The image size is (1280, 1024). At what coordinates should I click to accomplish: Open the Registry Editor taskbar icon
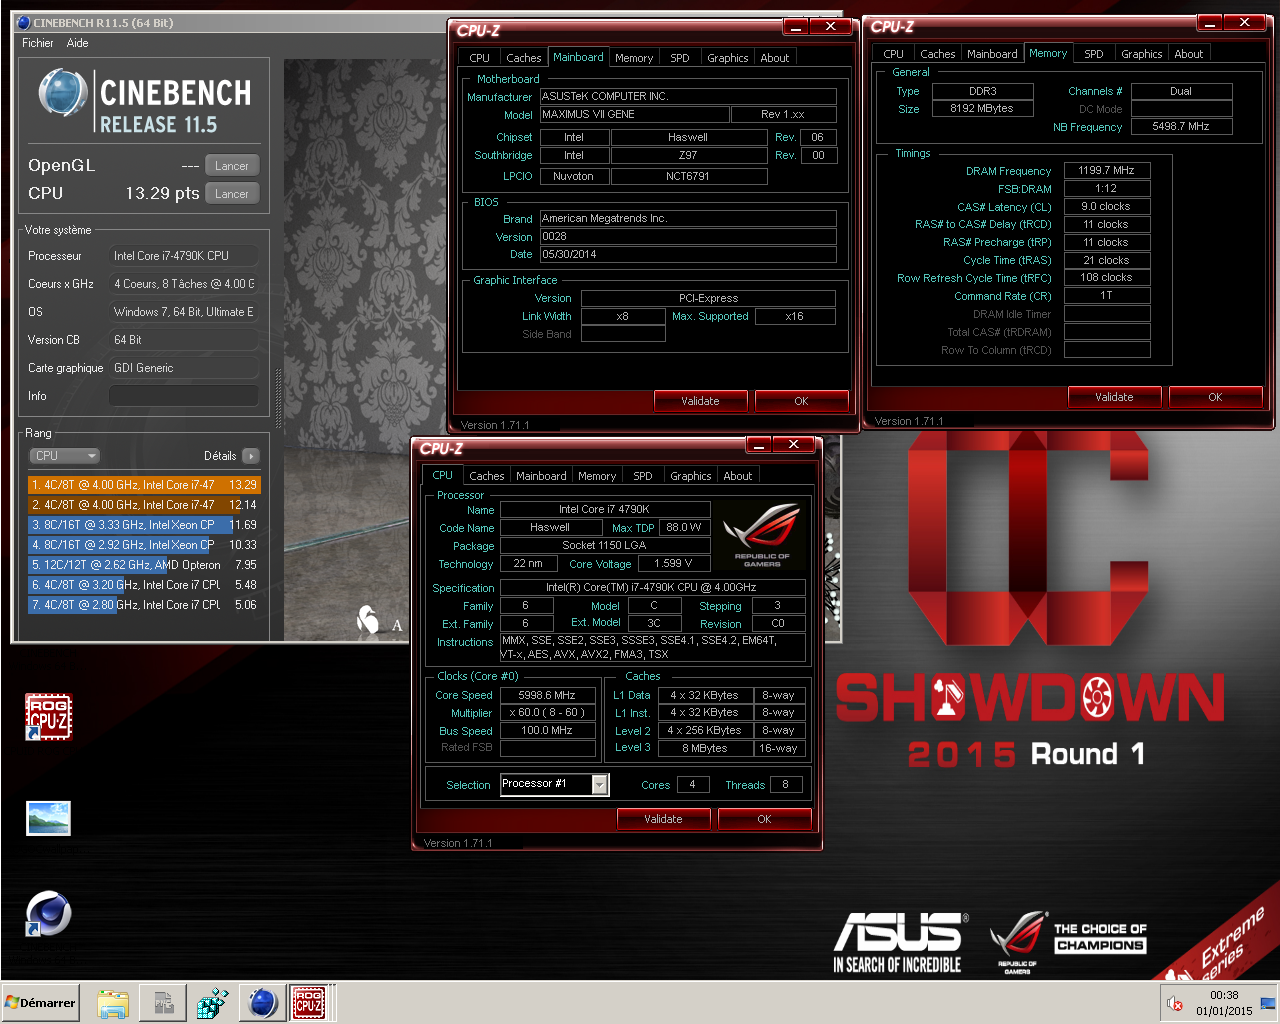tap(212, 1003)
